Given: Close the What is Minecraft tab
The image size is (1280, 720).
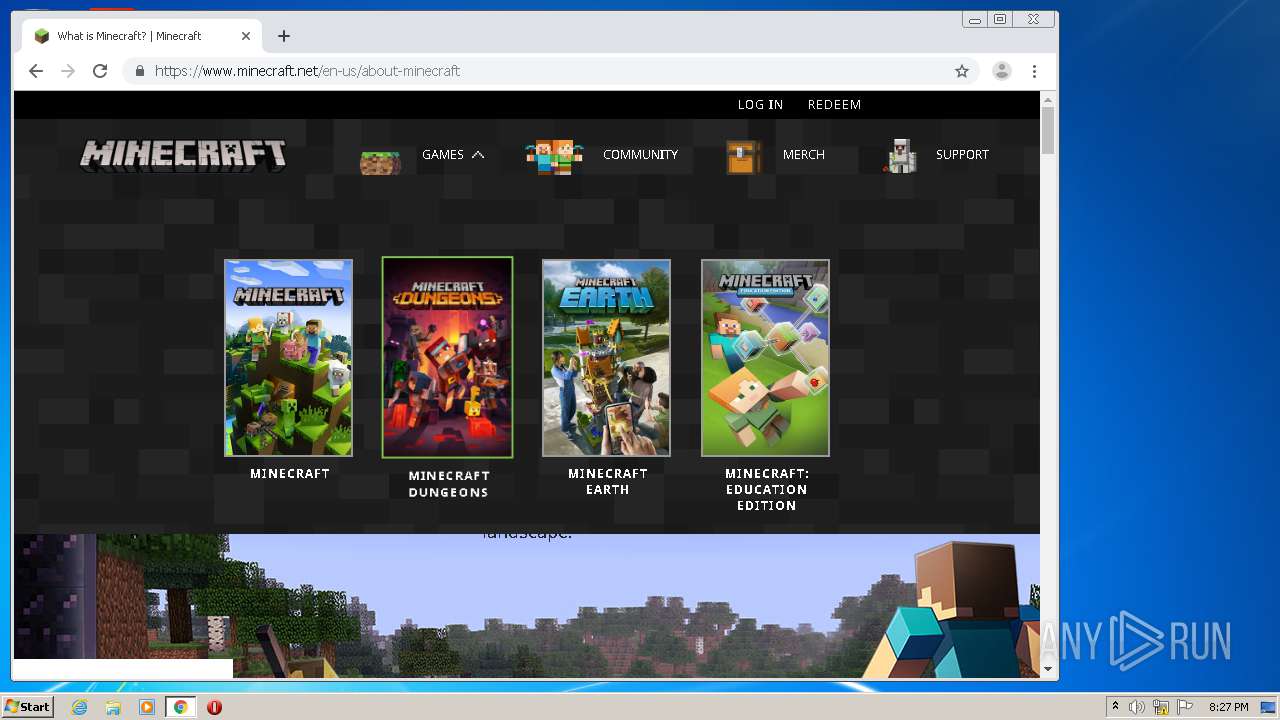Looking at the screenshot, I should point(246,36).
